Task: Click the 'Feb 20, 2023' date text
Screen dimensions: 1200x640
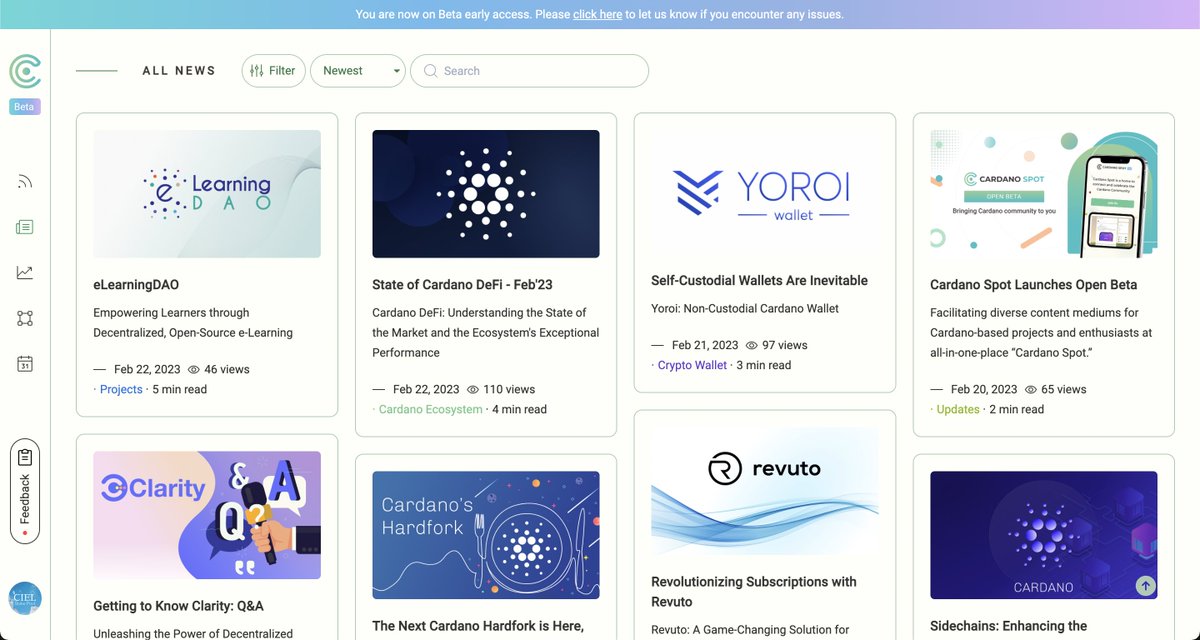Action: coord(984,389)
